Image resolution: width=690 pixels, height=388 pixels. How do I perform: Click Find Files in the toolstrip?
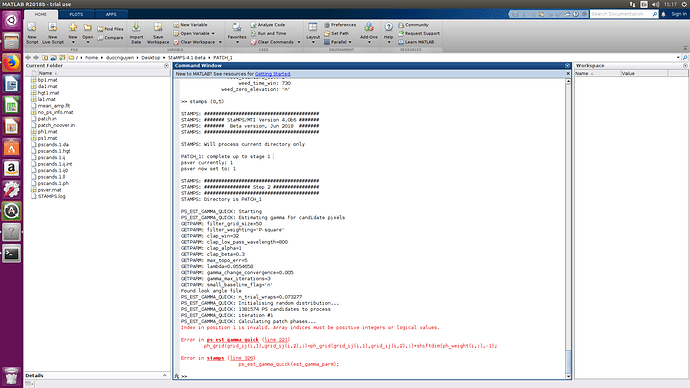click(110, 29)
